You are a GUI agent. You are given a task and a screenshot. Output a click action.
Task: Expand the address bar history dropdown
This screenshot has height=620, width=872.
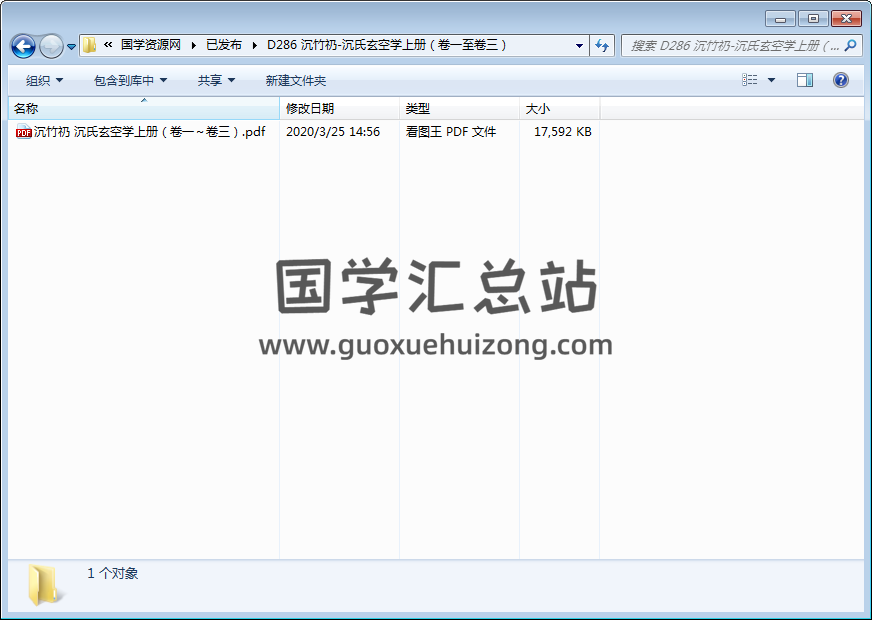point(579,45)
